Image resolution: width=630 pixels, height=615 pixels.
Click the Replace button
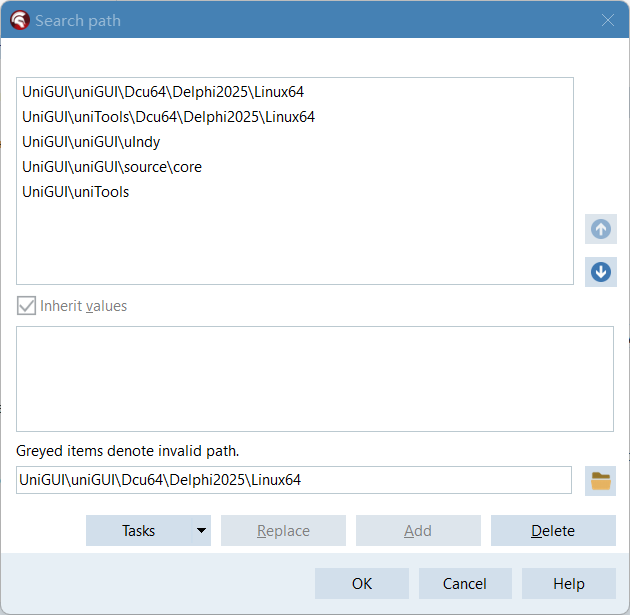pos(283,531)
